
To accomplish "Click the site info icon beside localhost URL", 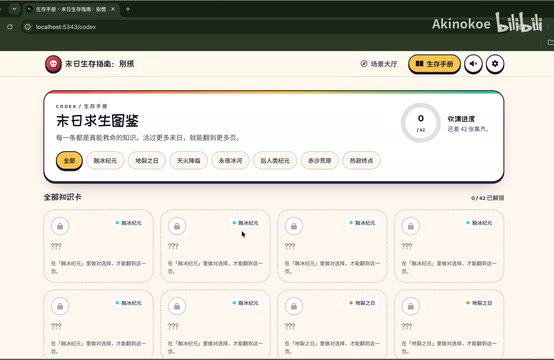I will pyautogui.click(x=28, y=27).
